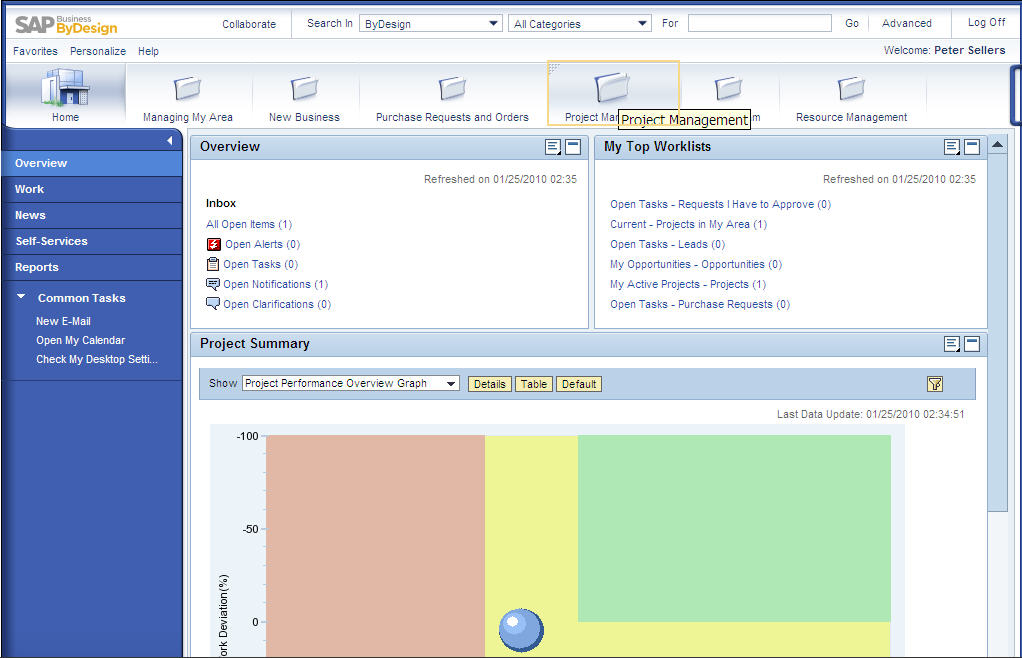The height and width of the screenshot is (658, 1022).
Task: Open the Resource Management folder
Action: 851,98
